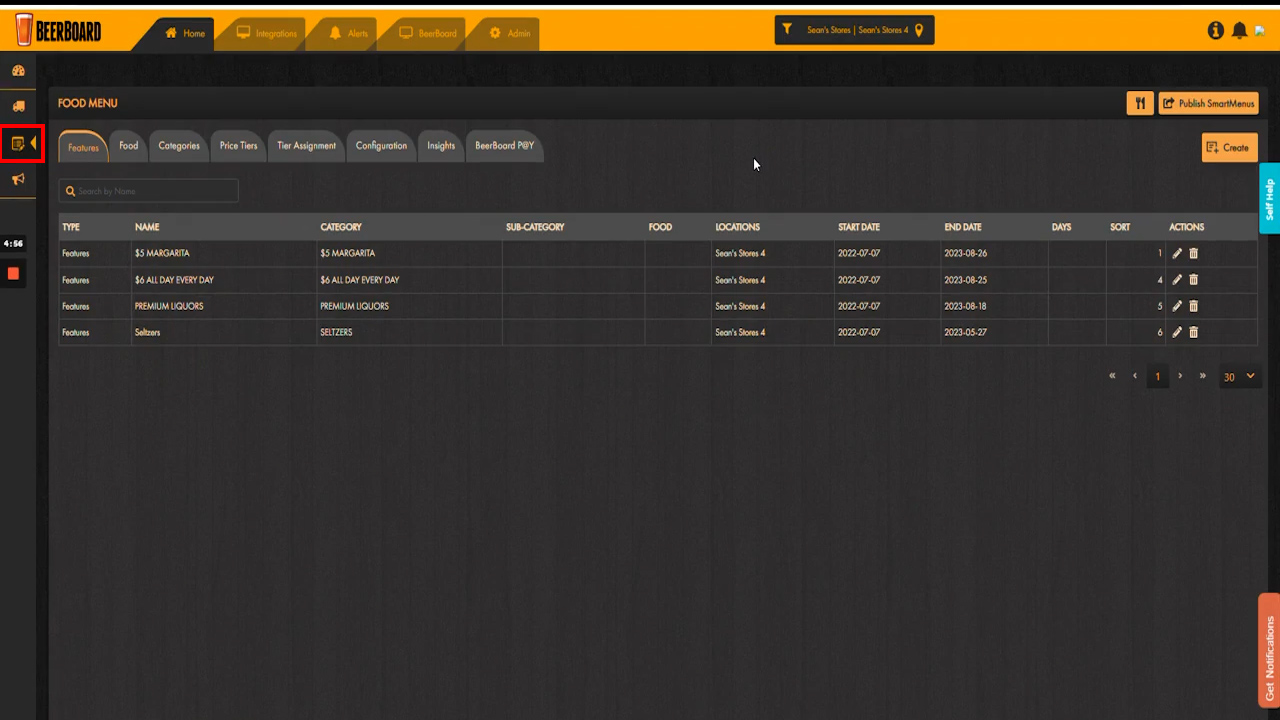Open the menu list icon in sidebar
Viewport: 1280px width, 720px height.
[x=18, y=144]
